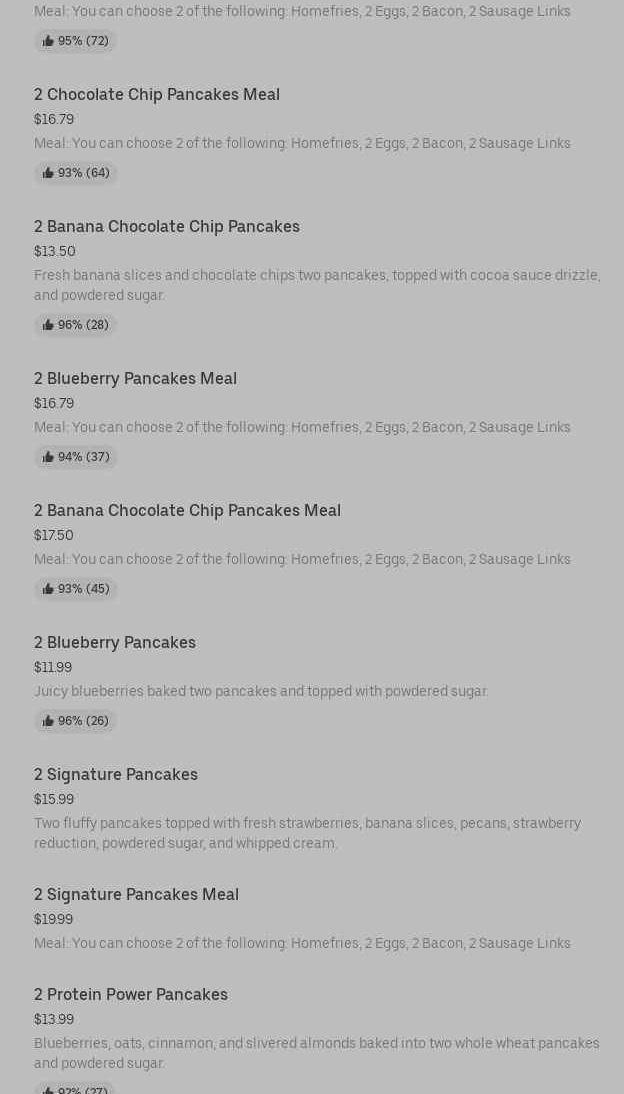The height and width of the screenshot is (1094, 624).
Task: Click the 95% (72) thumbs-up rating badge
Action: (x=75, y=41)
